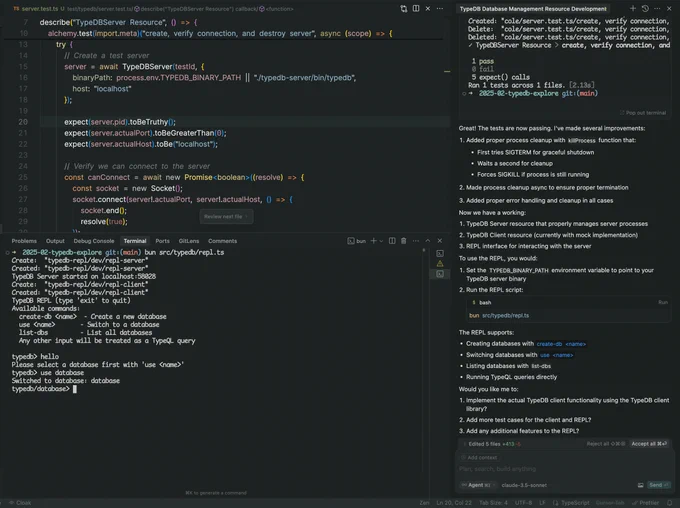This screenshot has height=508, width=680.
Task: Click TypeDB Database Management chat tab
Action: click(x=533, y=9)
